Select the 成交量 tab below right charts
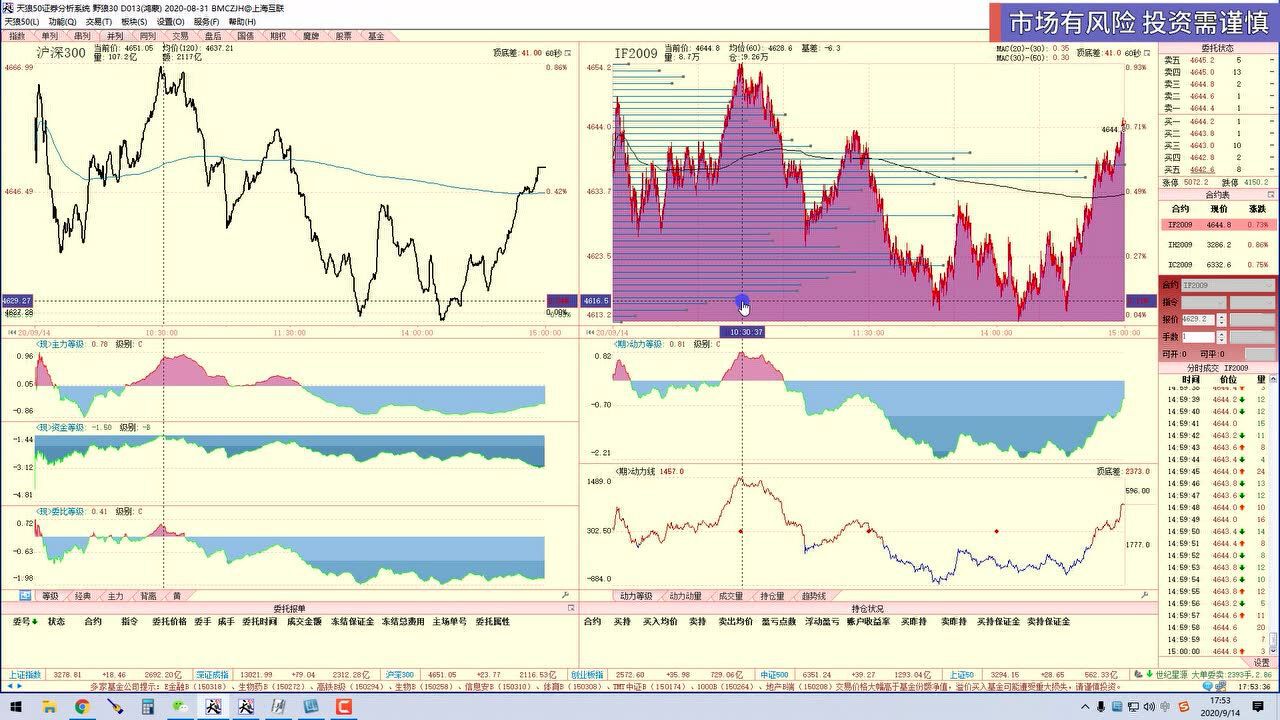1280x720 pixels. [x=730, y=596]
